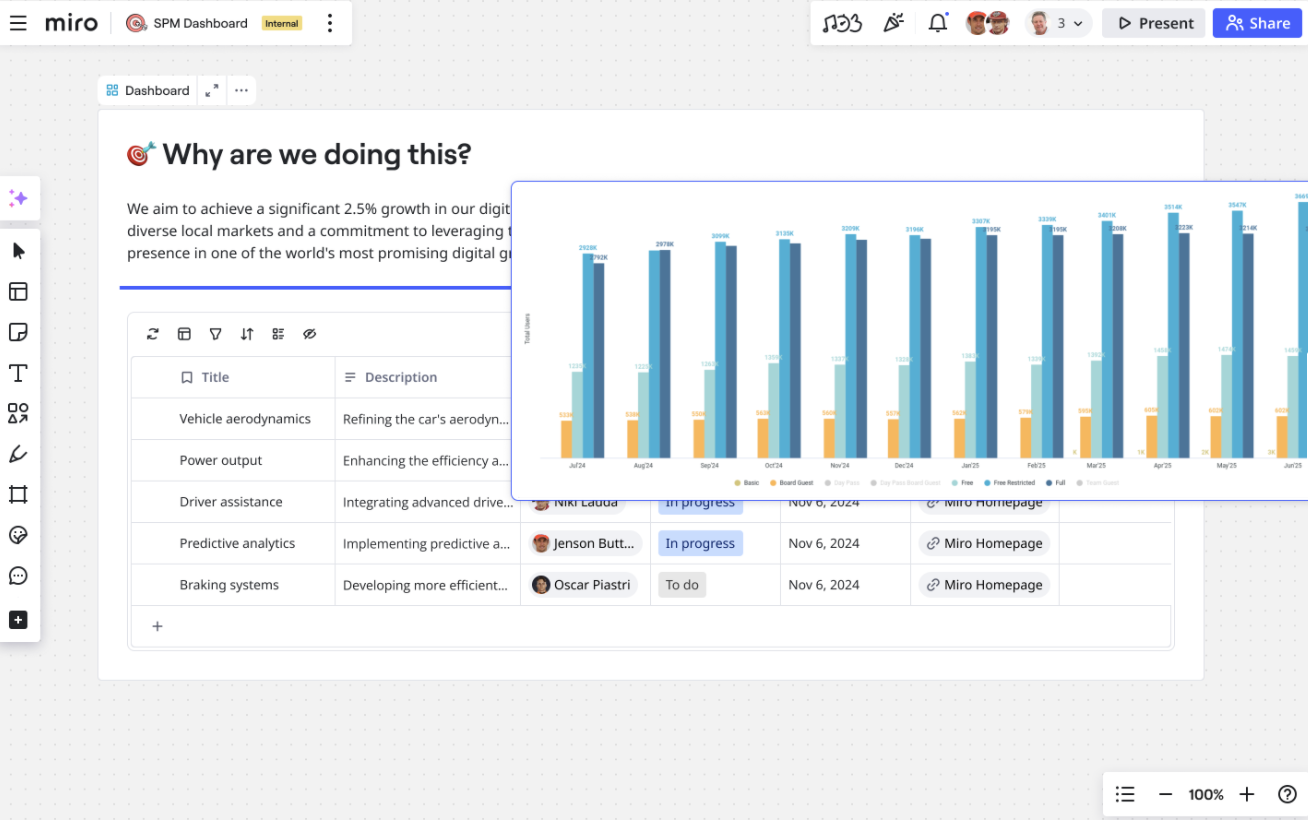The height and width of the screenshot is (820, 1308).
Task: Toggle the frames list panel
Action: [x=1125, y=794]
